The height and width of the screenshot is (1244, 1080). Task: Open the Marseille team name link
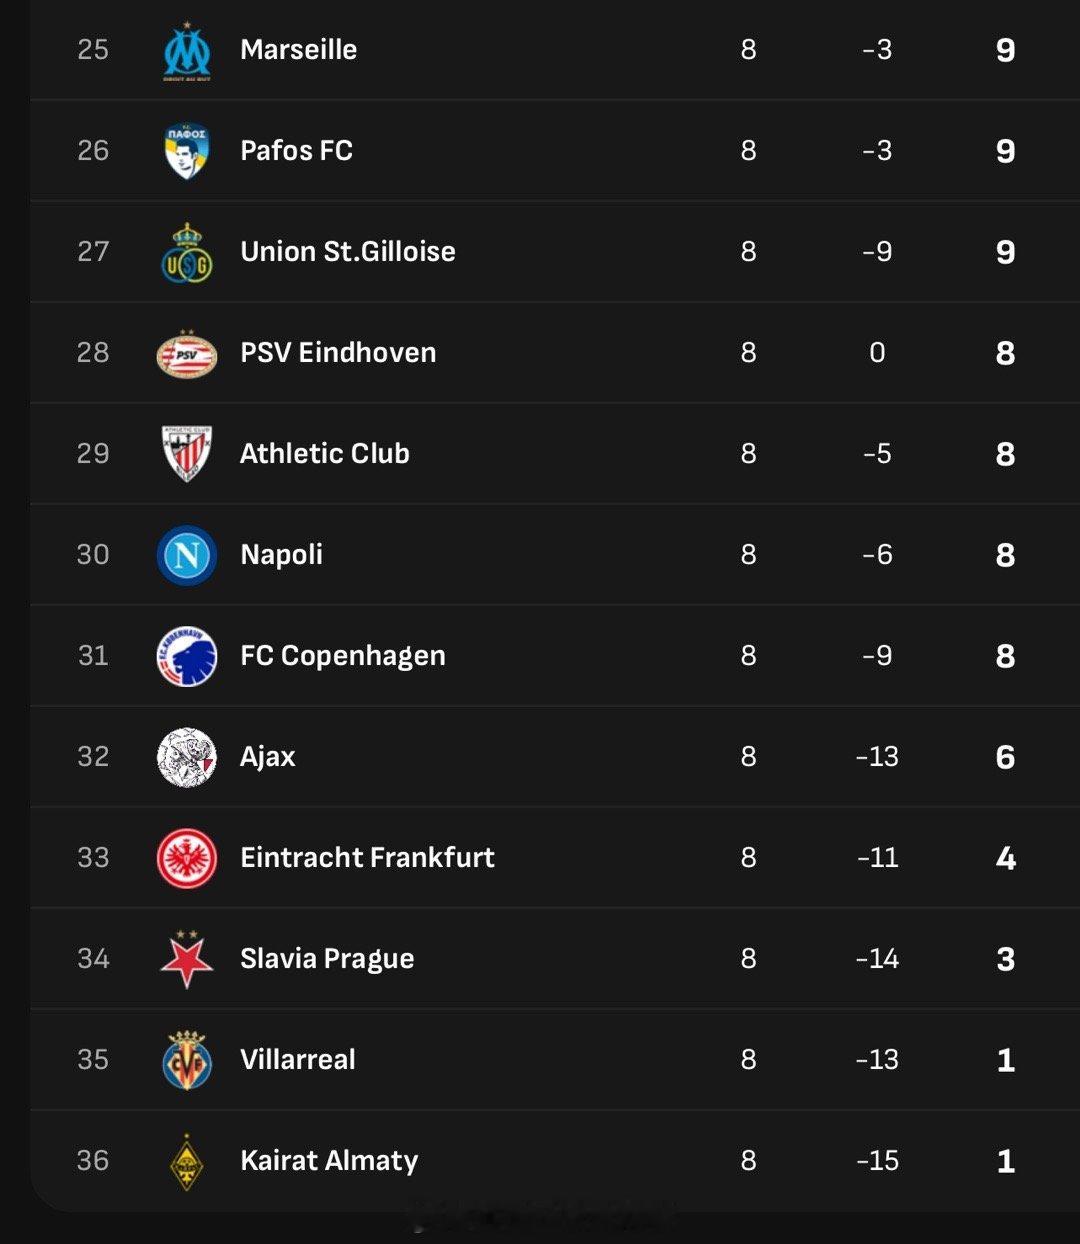pos(298,50)
